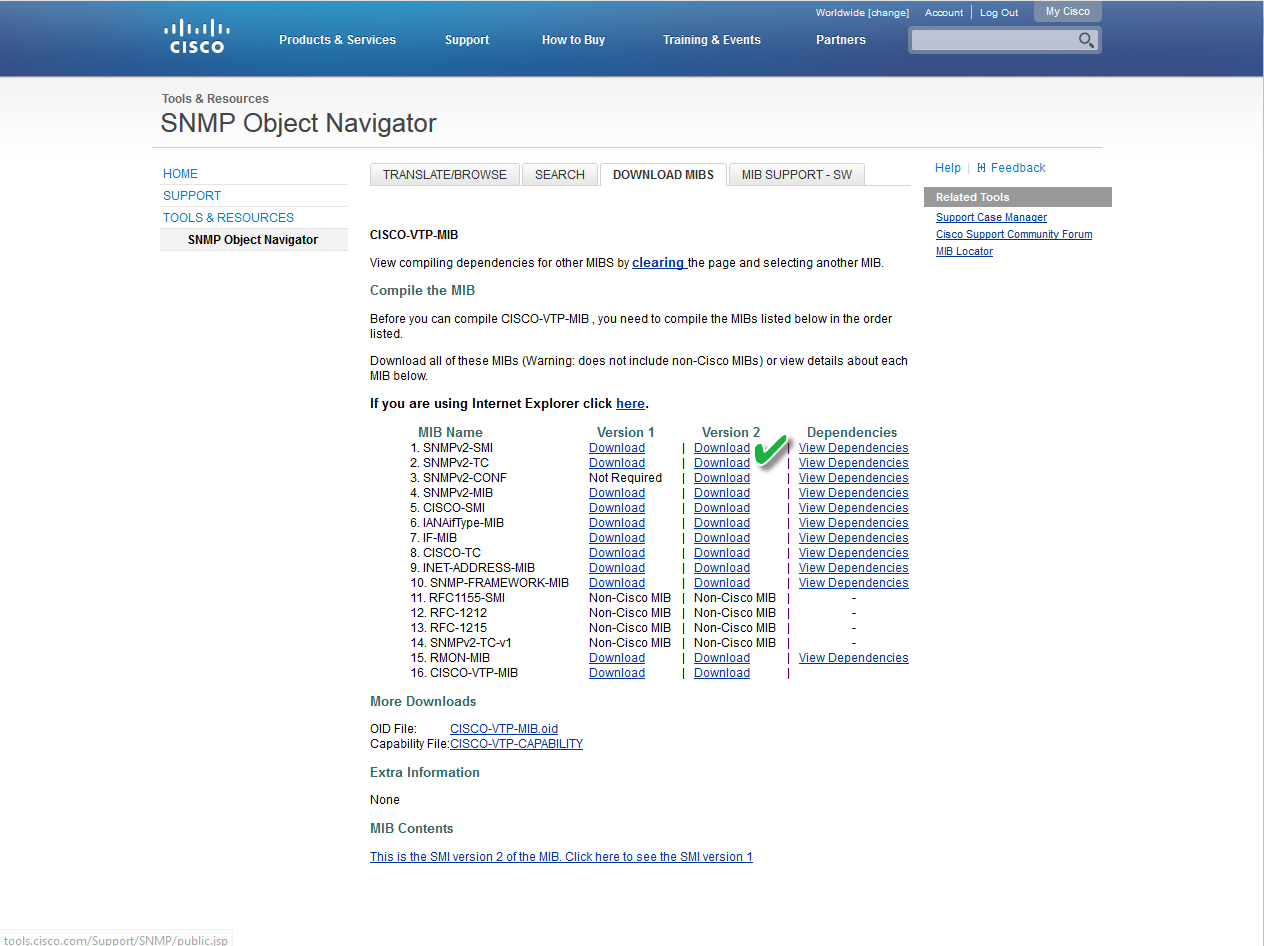The image size is (1264, 946).
Task: View Dependencies for SNMPv2-SMI
Action: [854, 448]
